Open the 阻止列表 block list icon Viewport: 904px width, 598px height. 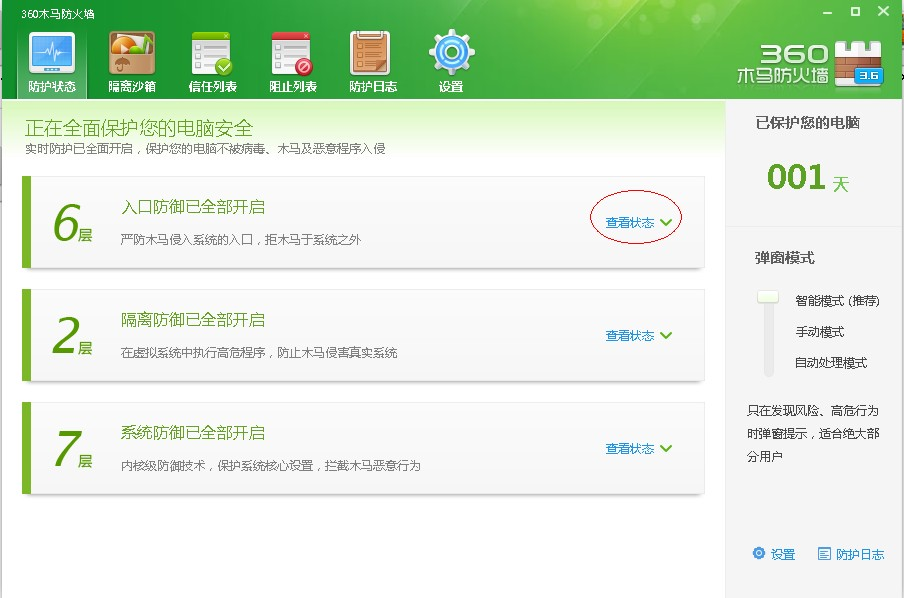(x=292, y=62)
